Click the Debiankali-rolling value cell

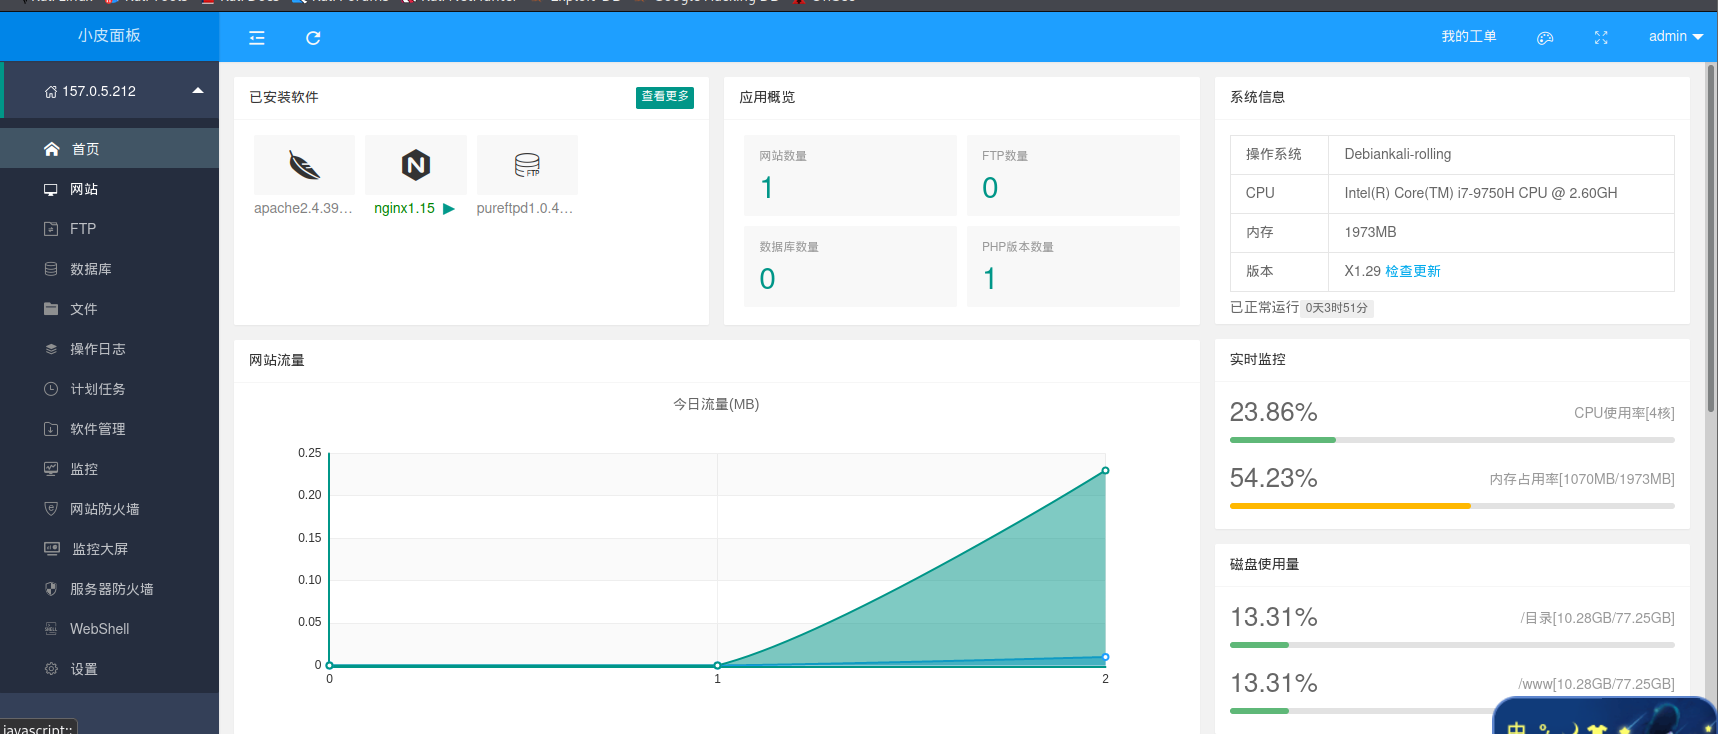click(x=1501, y=154)
